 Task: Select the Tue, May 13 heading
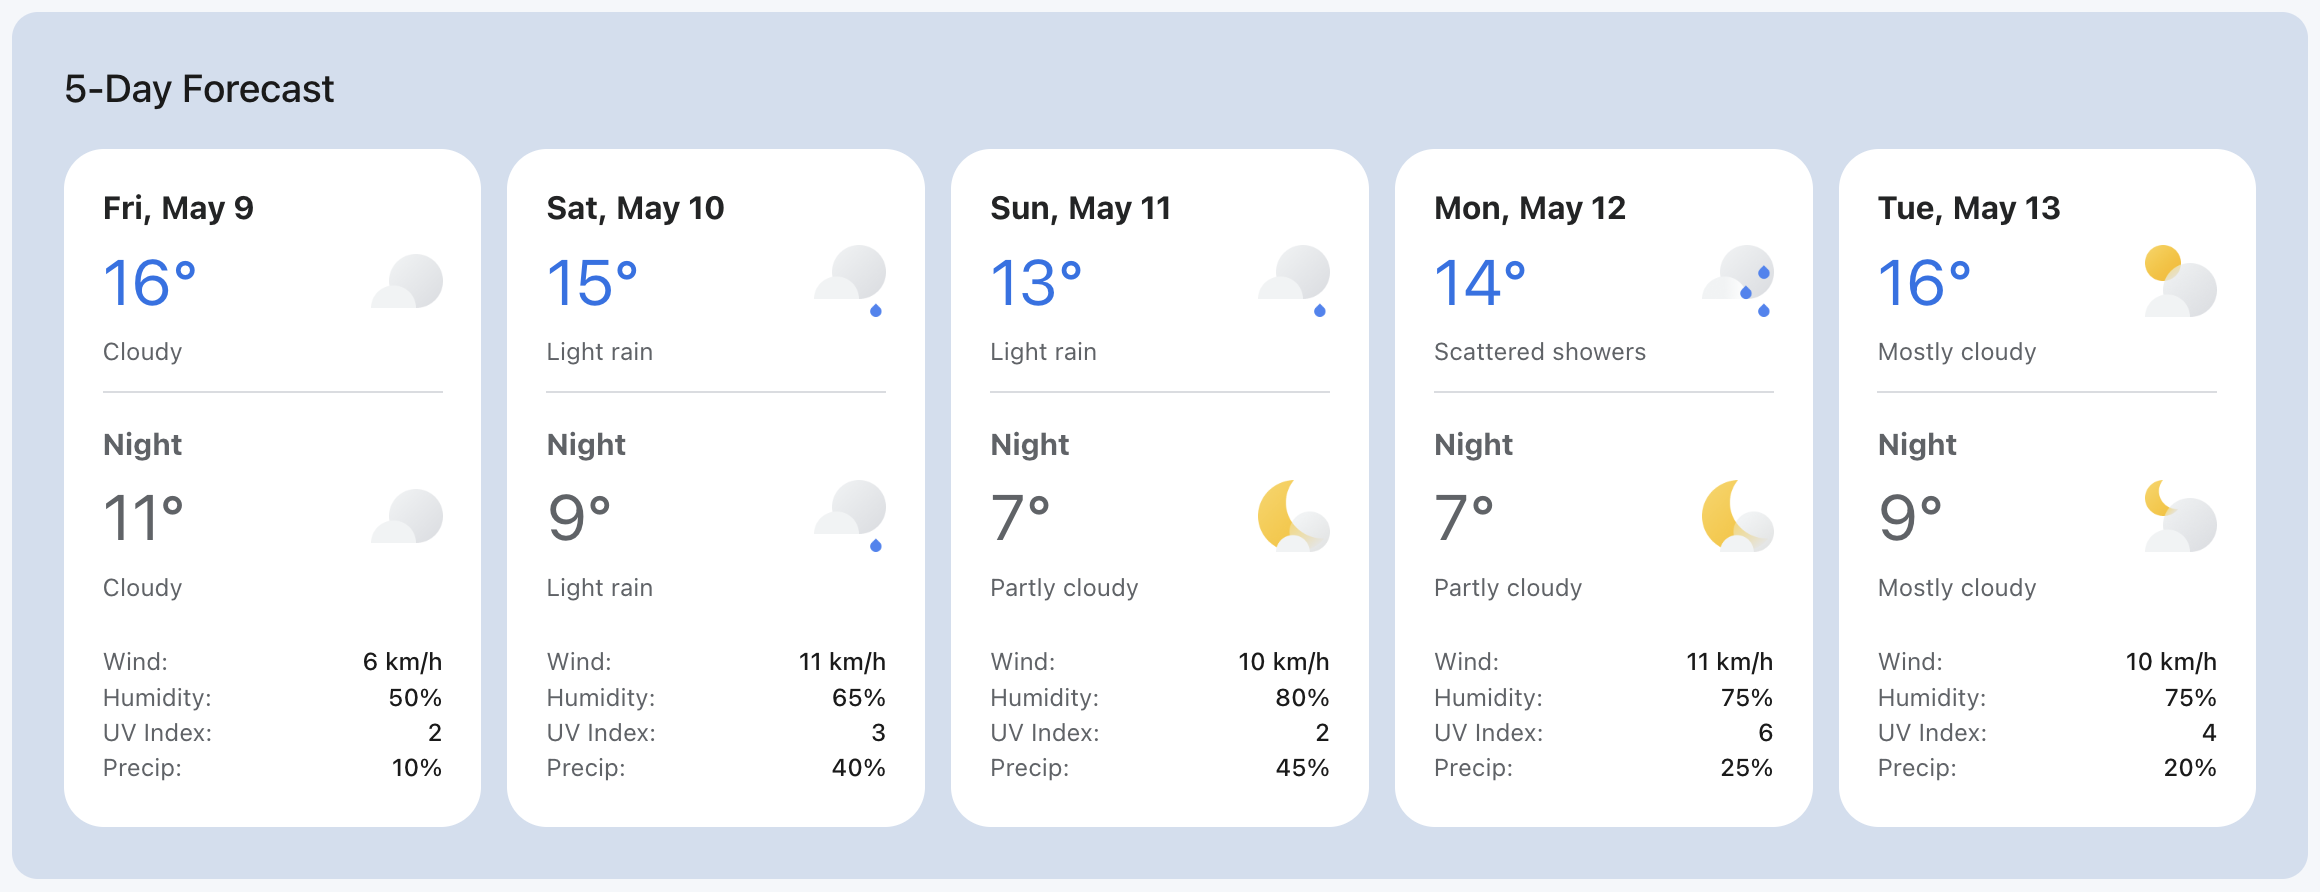[1969, 208]
